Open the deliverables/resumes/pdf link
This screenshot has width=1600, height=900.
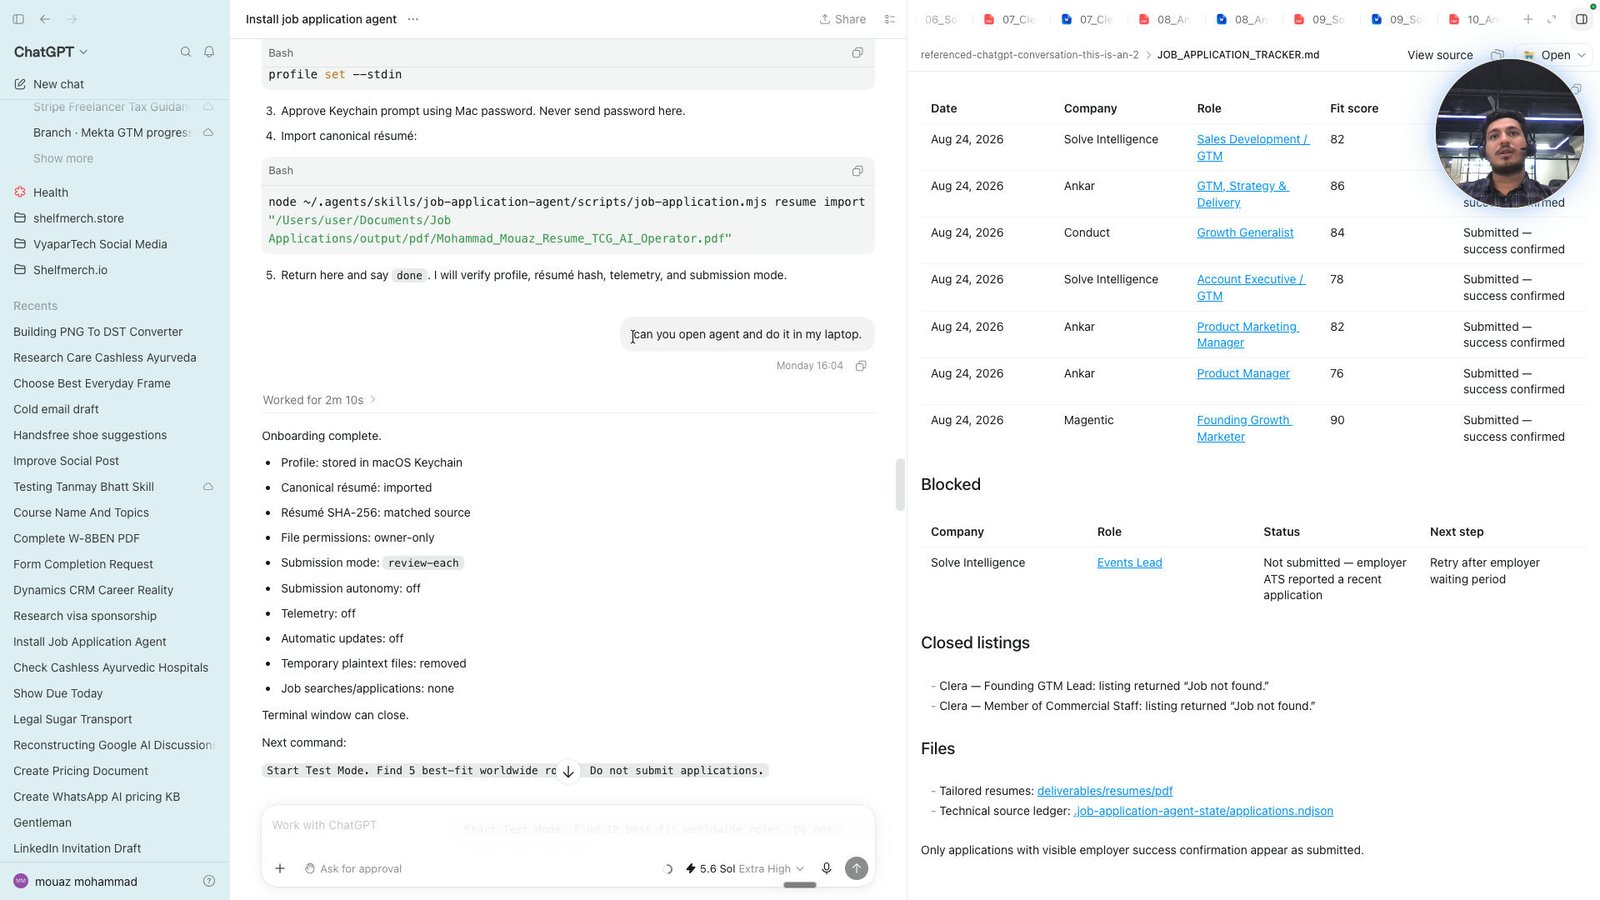click(x=1104, y=791)
